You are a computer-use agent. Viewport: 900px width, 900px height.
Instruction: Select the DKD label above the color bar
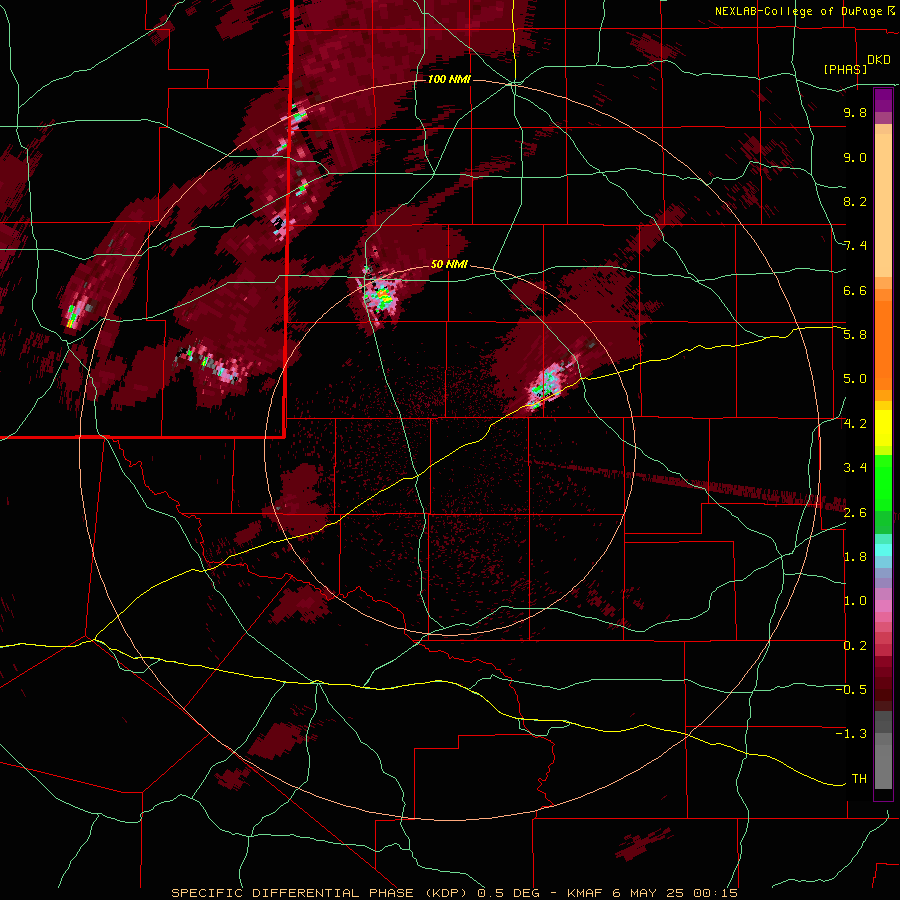coord(879,60)
